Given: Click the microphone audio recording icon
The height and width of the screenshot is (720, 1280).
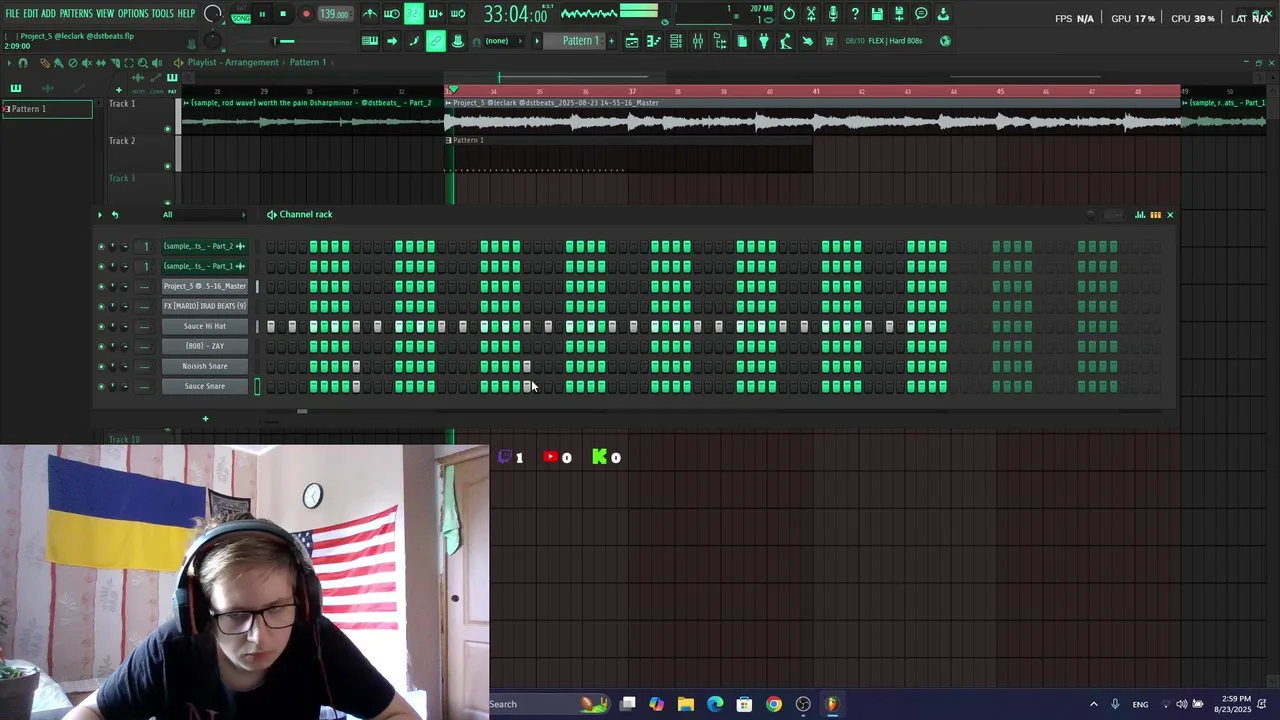Looking at the screenshot, I should [833, 14].
